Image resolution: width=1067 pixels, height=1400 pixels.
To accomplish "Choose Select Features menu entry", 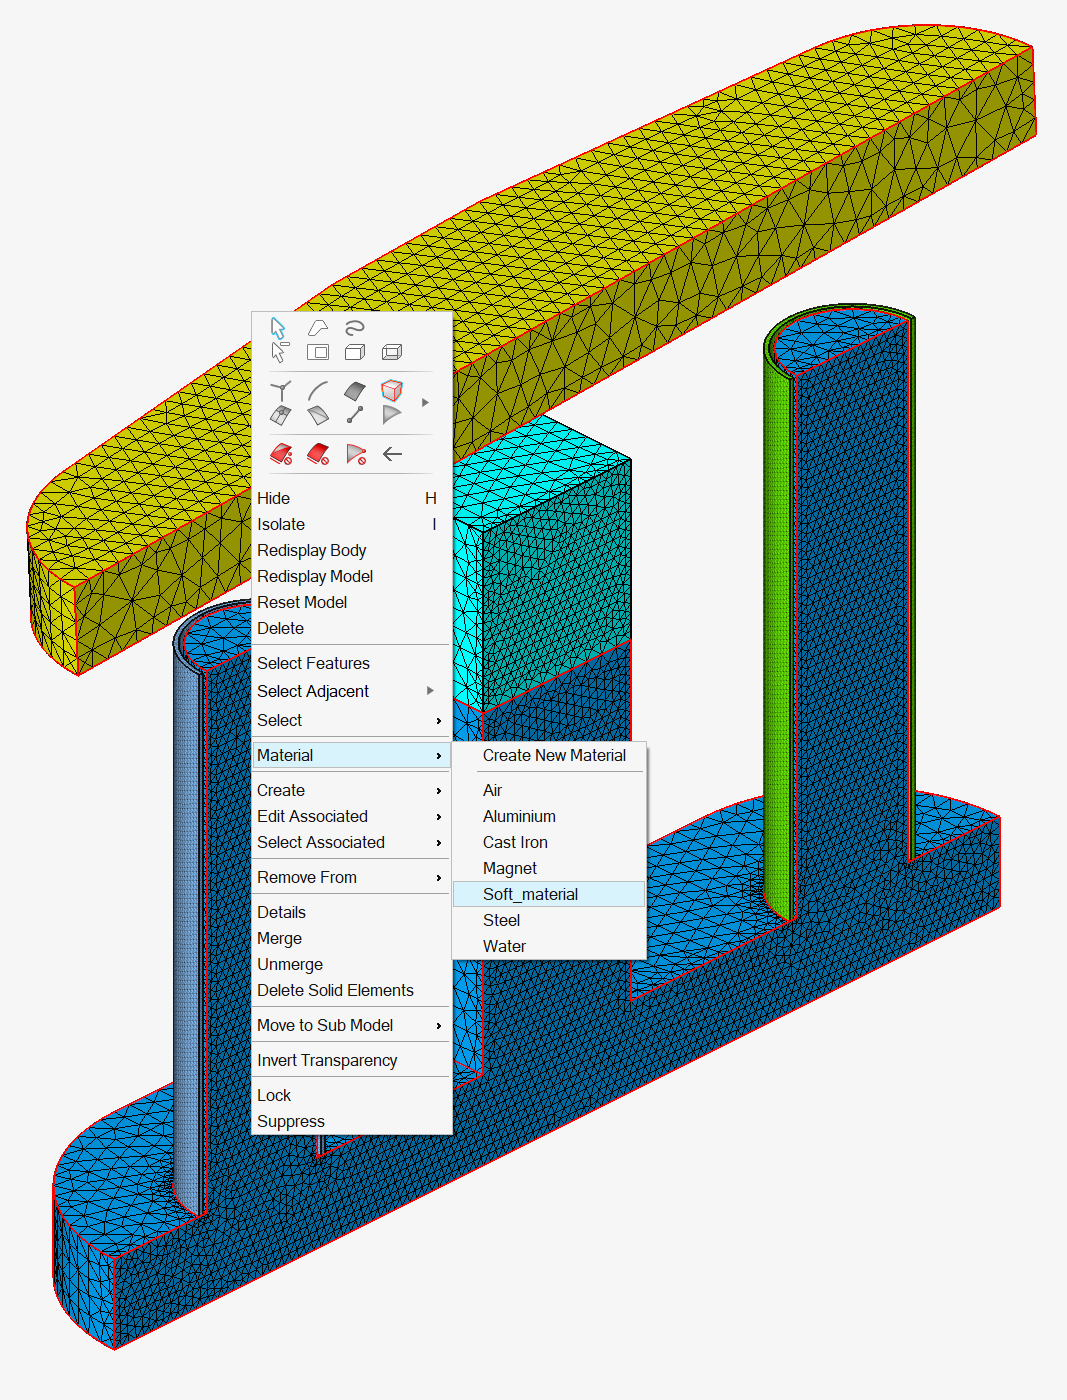I will coord(352,663).
